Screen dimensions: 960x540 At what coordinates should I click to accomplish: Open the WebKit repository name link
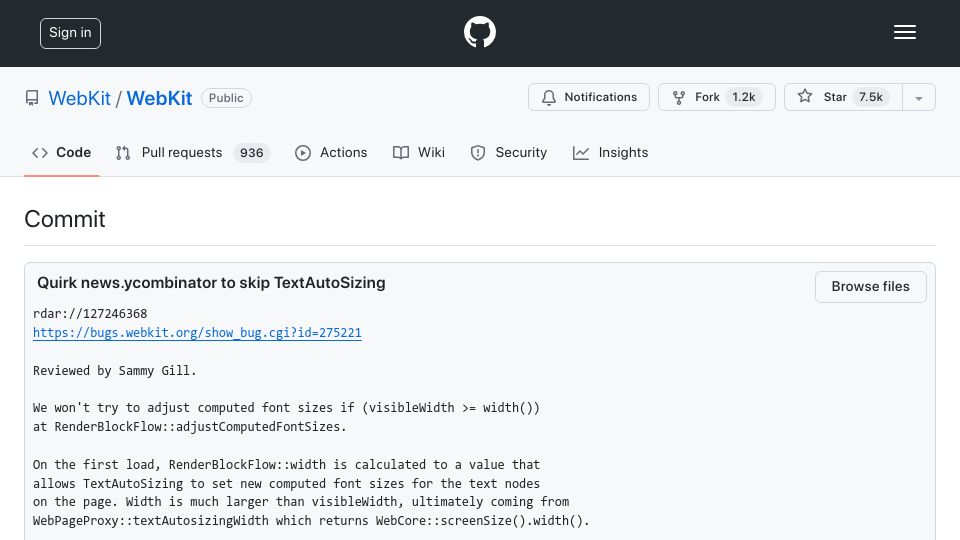point(159,98)
